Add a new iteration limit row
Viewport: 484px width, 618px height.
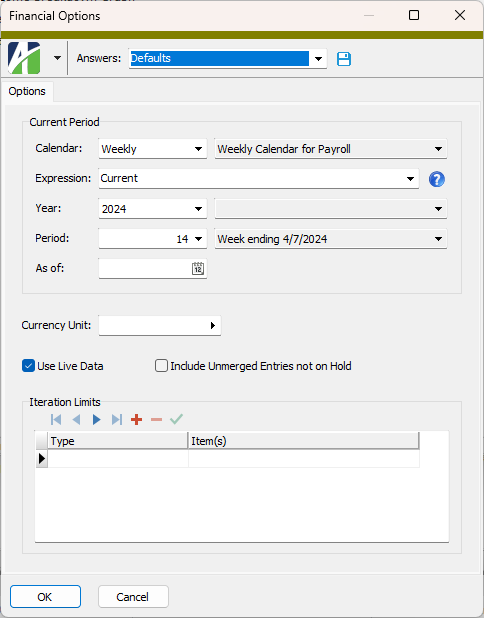(136, 419)
